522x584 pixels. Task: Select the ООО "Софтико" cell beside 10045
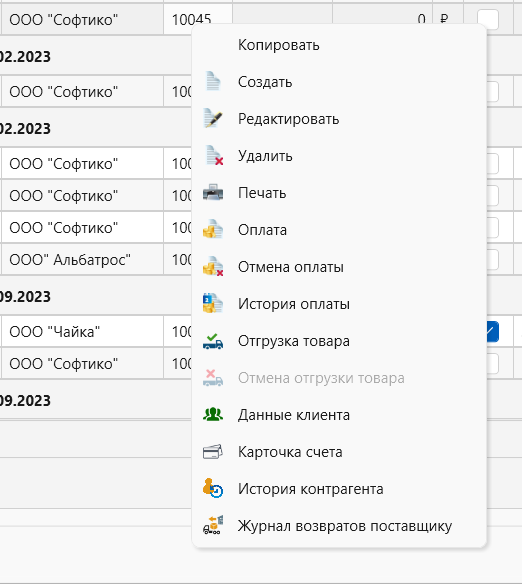click(82, 19)
